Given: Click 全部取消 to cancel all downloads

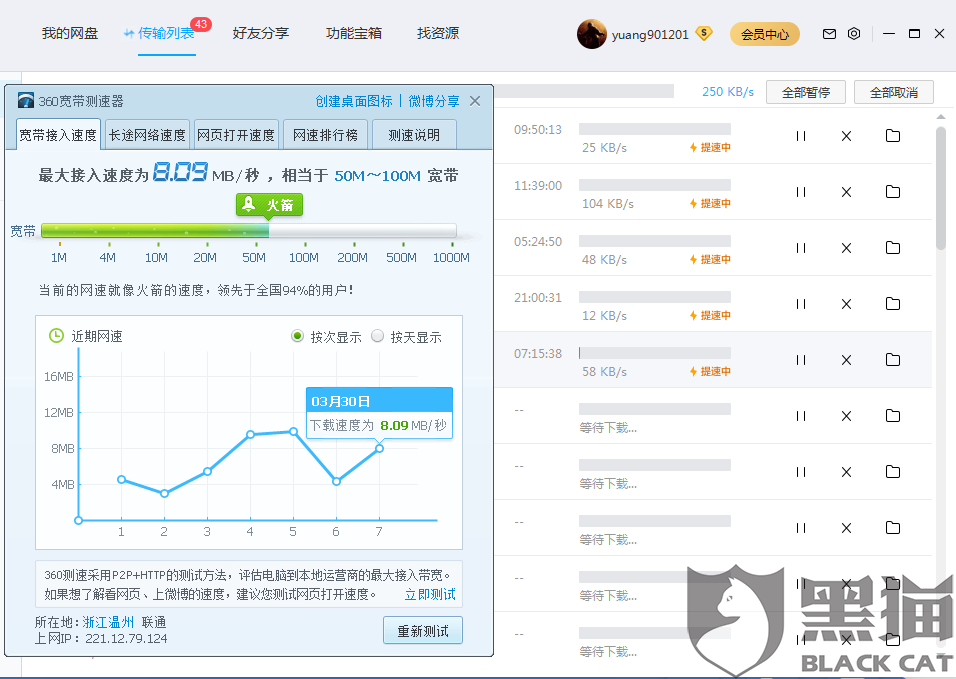Looking at the screenshot, I should 894,92.
